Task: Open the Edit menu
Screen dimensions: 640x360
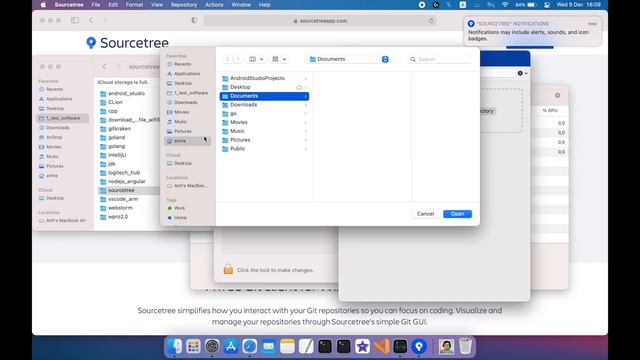Action: tap(113, 5)
